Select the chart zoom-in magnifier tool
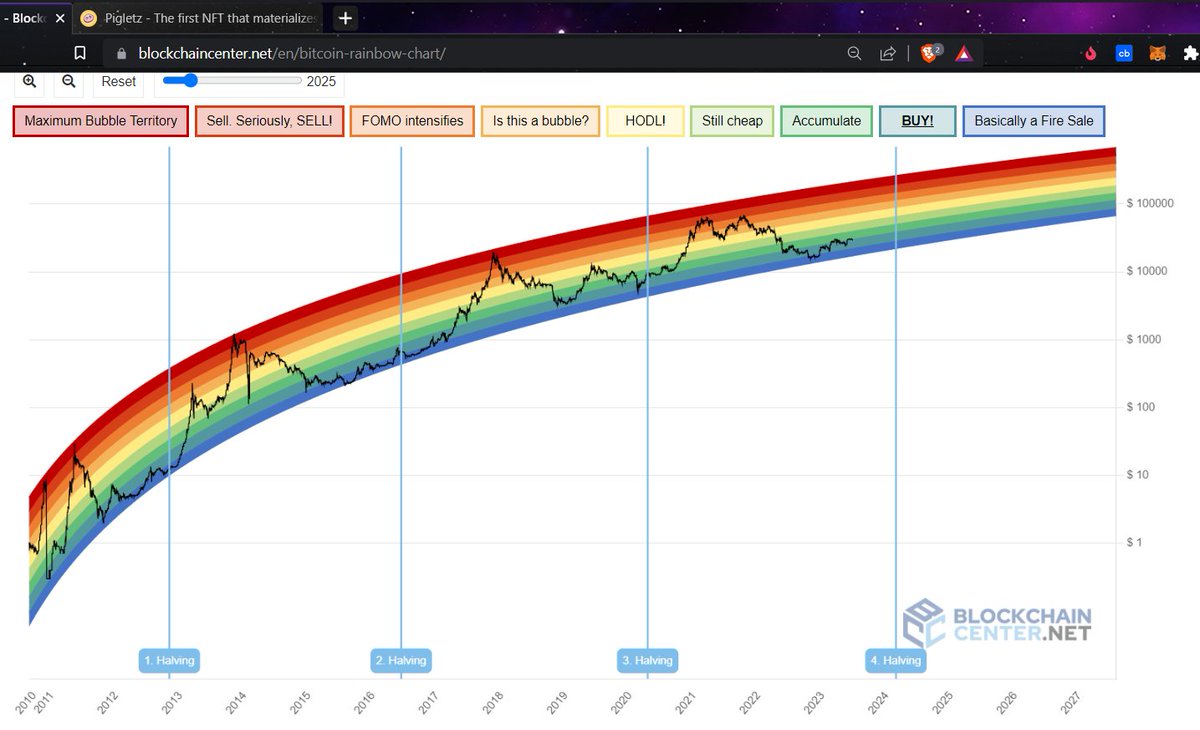Viewport: 1200px width, 730px height. pos(29,81)
